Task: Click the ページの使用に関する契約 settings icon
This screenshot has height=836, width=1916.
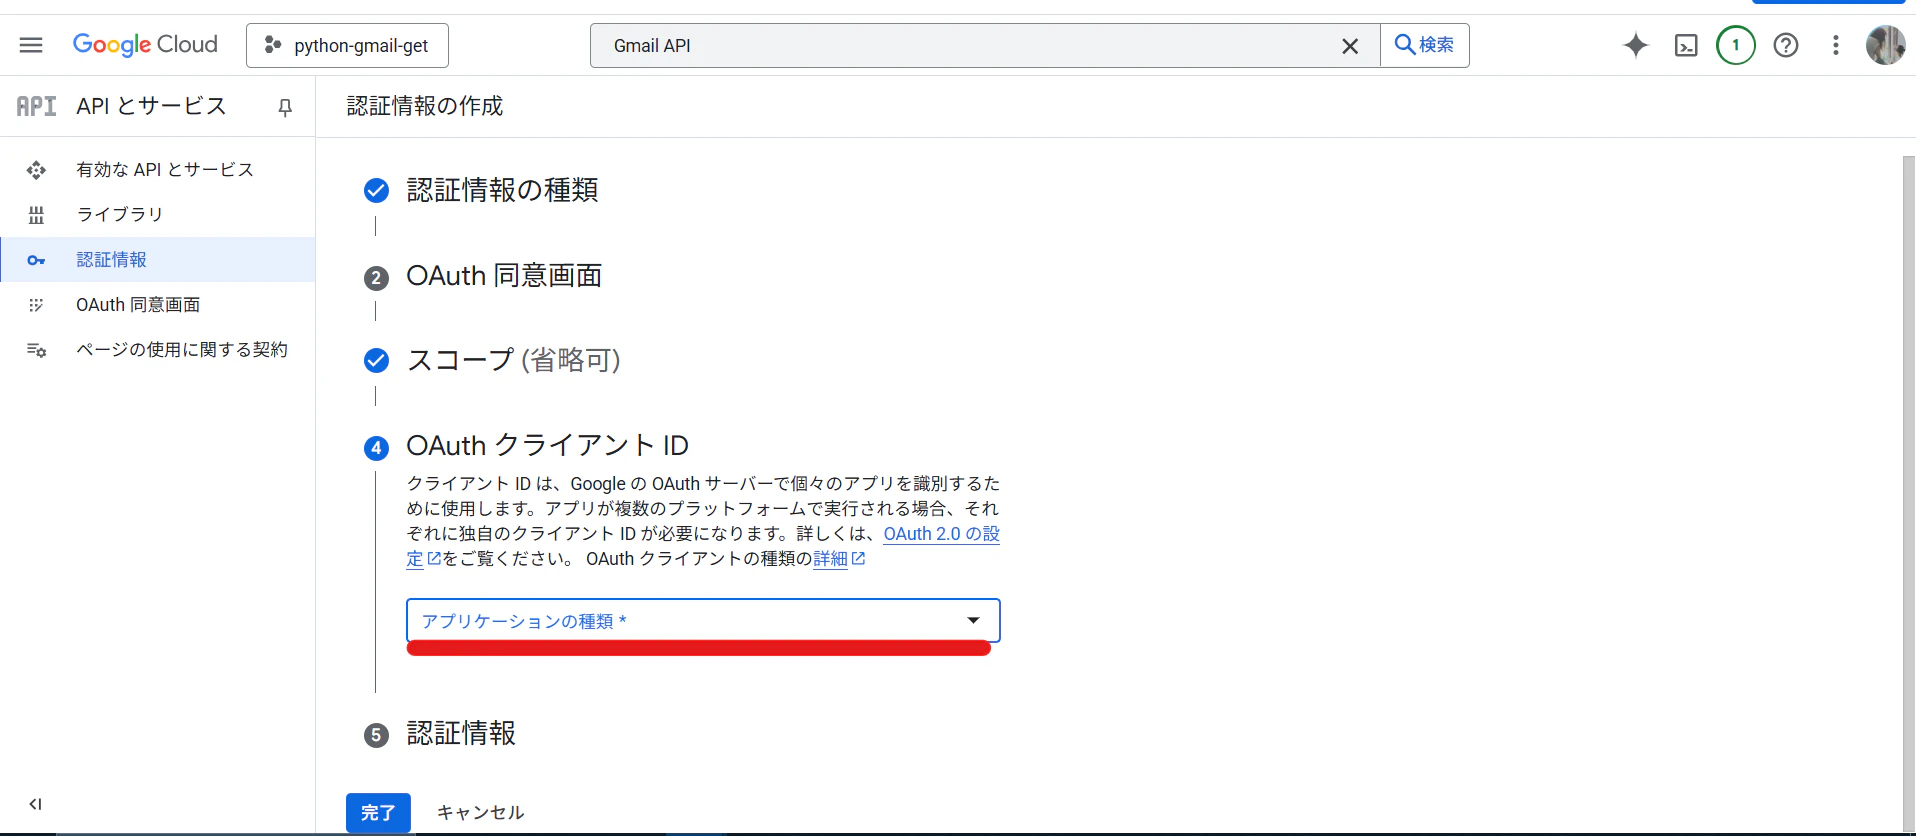Action: pos(36,350)
